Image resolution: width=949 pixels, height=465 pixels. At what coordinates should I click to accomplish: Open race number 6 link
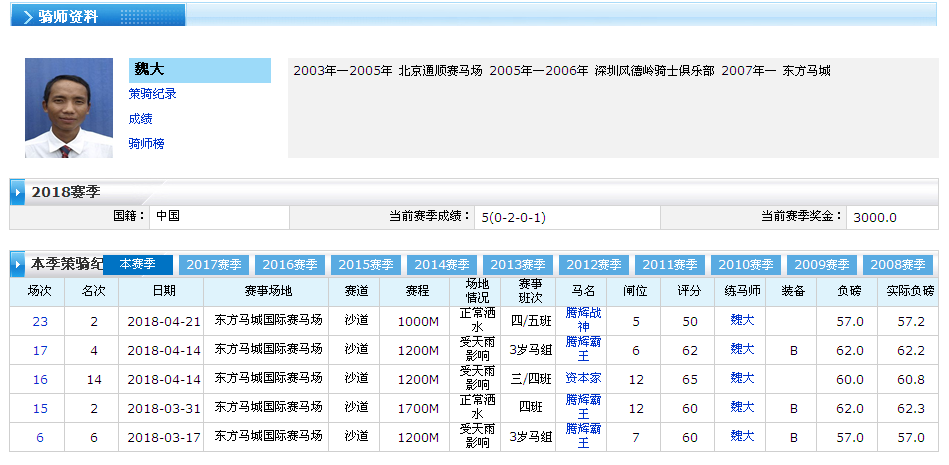point(40,437)
